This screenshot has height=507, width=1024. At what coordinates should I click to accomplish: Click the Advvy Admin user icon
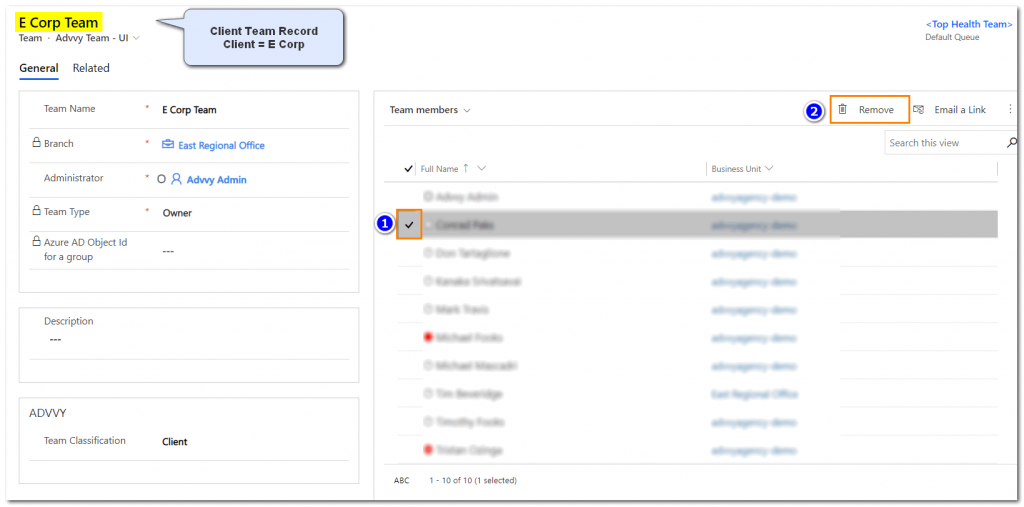tap(176, 179)
